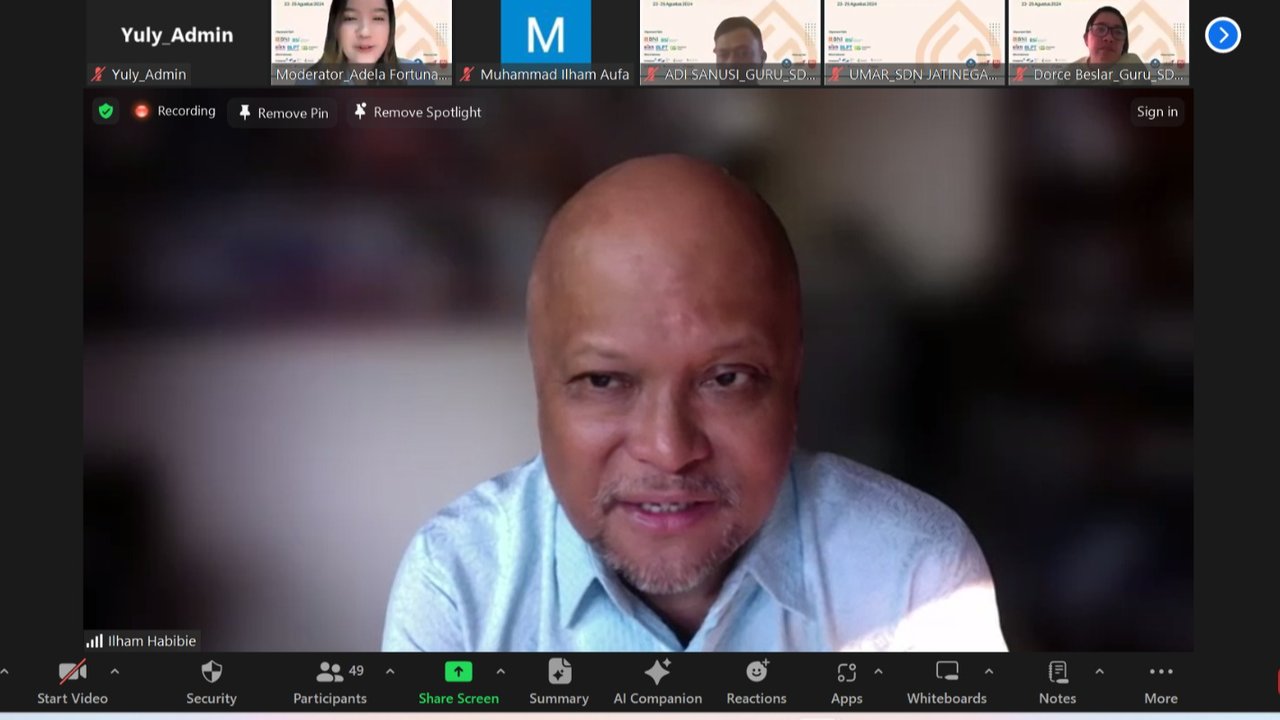Image resolution: width=1280 pixels, height=720 pixels.
Task: Open the Reactions picker
Action: click(756, 682)
